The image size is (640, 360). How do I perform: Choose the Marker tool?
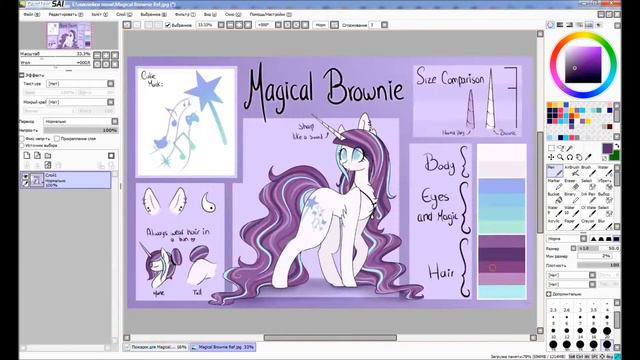554,184
